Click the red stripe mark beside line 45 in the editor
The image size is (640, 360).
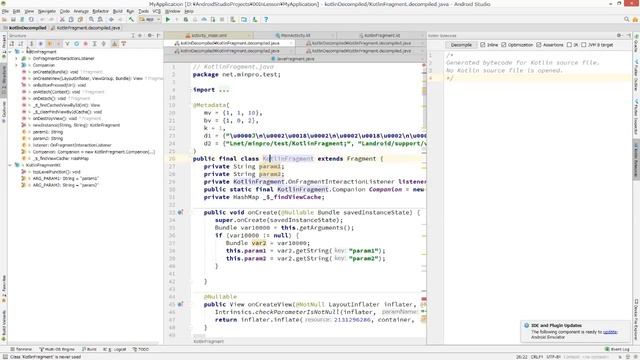pos(424,300)
